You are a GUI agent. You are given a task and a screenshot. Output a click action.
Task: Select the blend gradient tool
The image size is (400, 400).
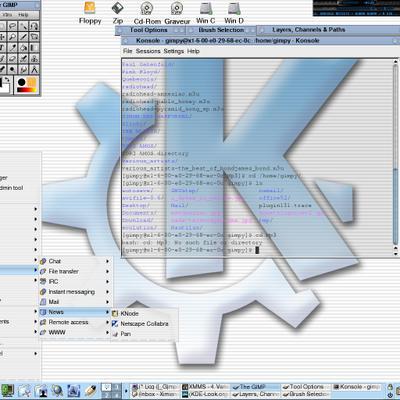point(34,48)
